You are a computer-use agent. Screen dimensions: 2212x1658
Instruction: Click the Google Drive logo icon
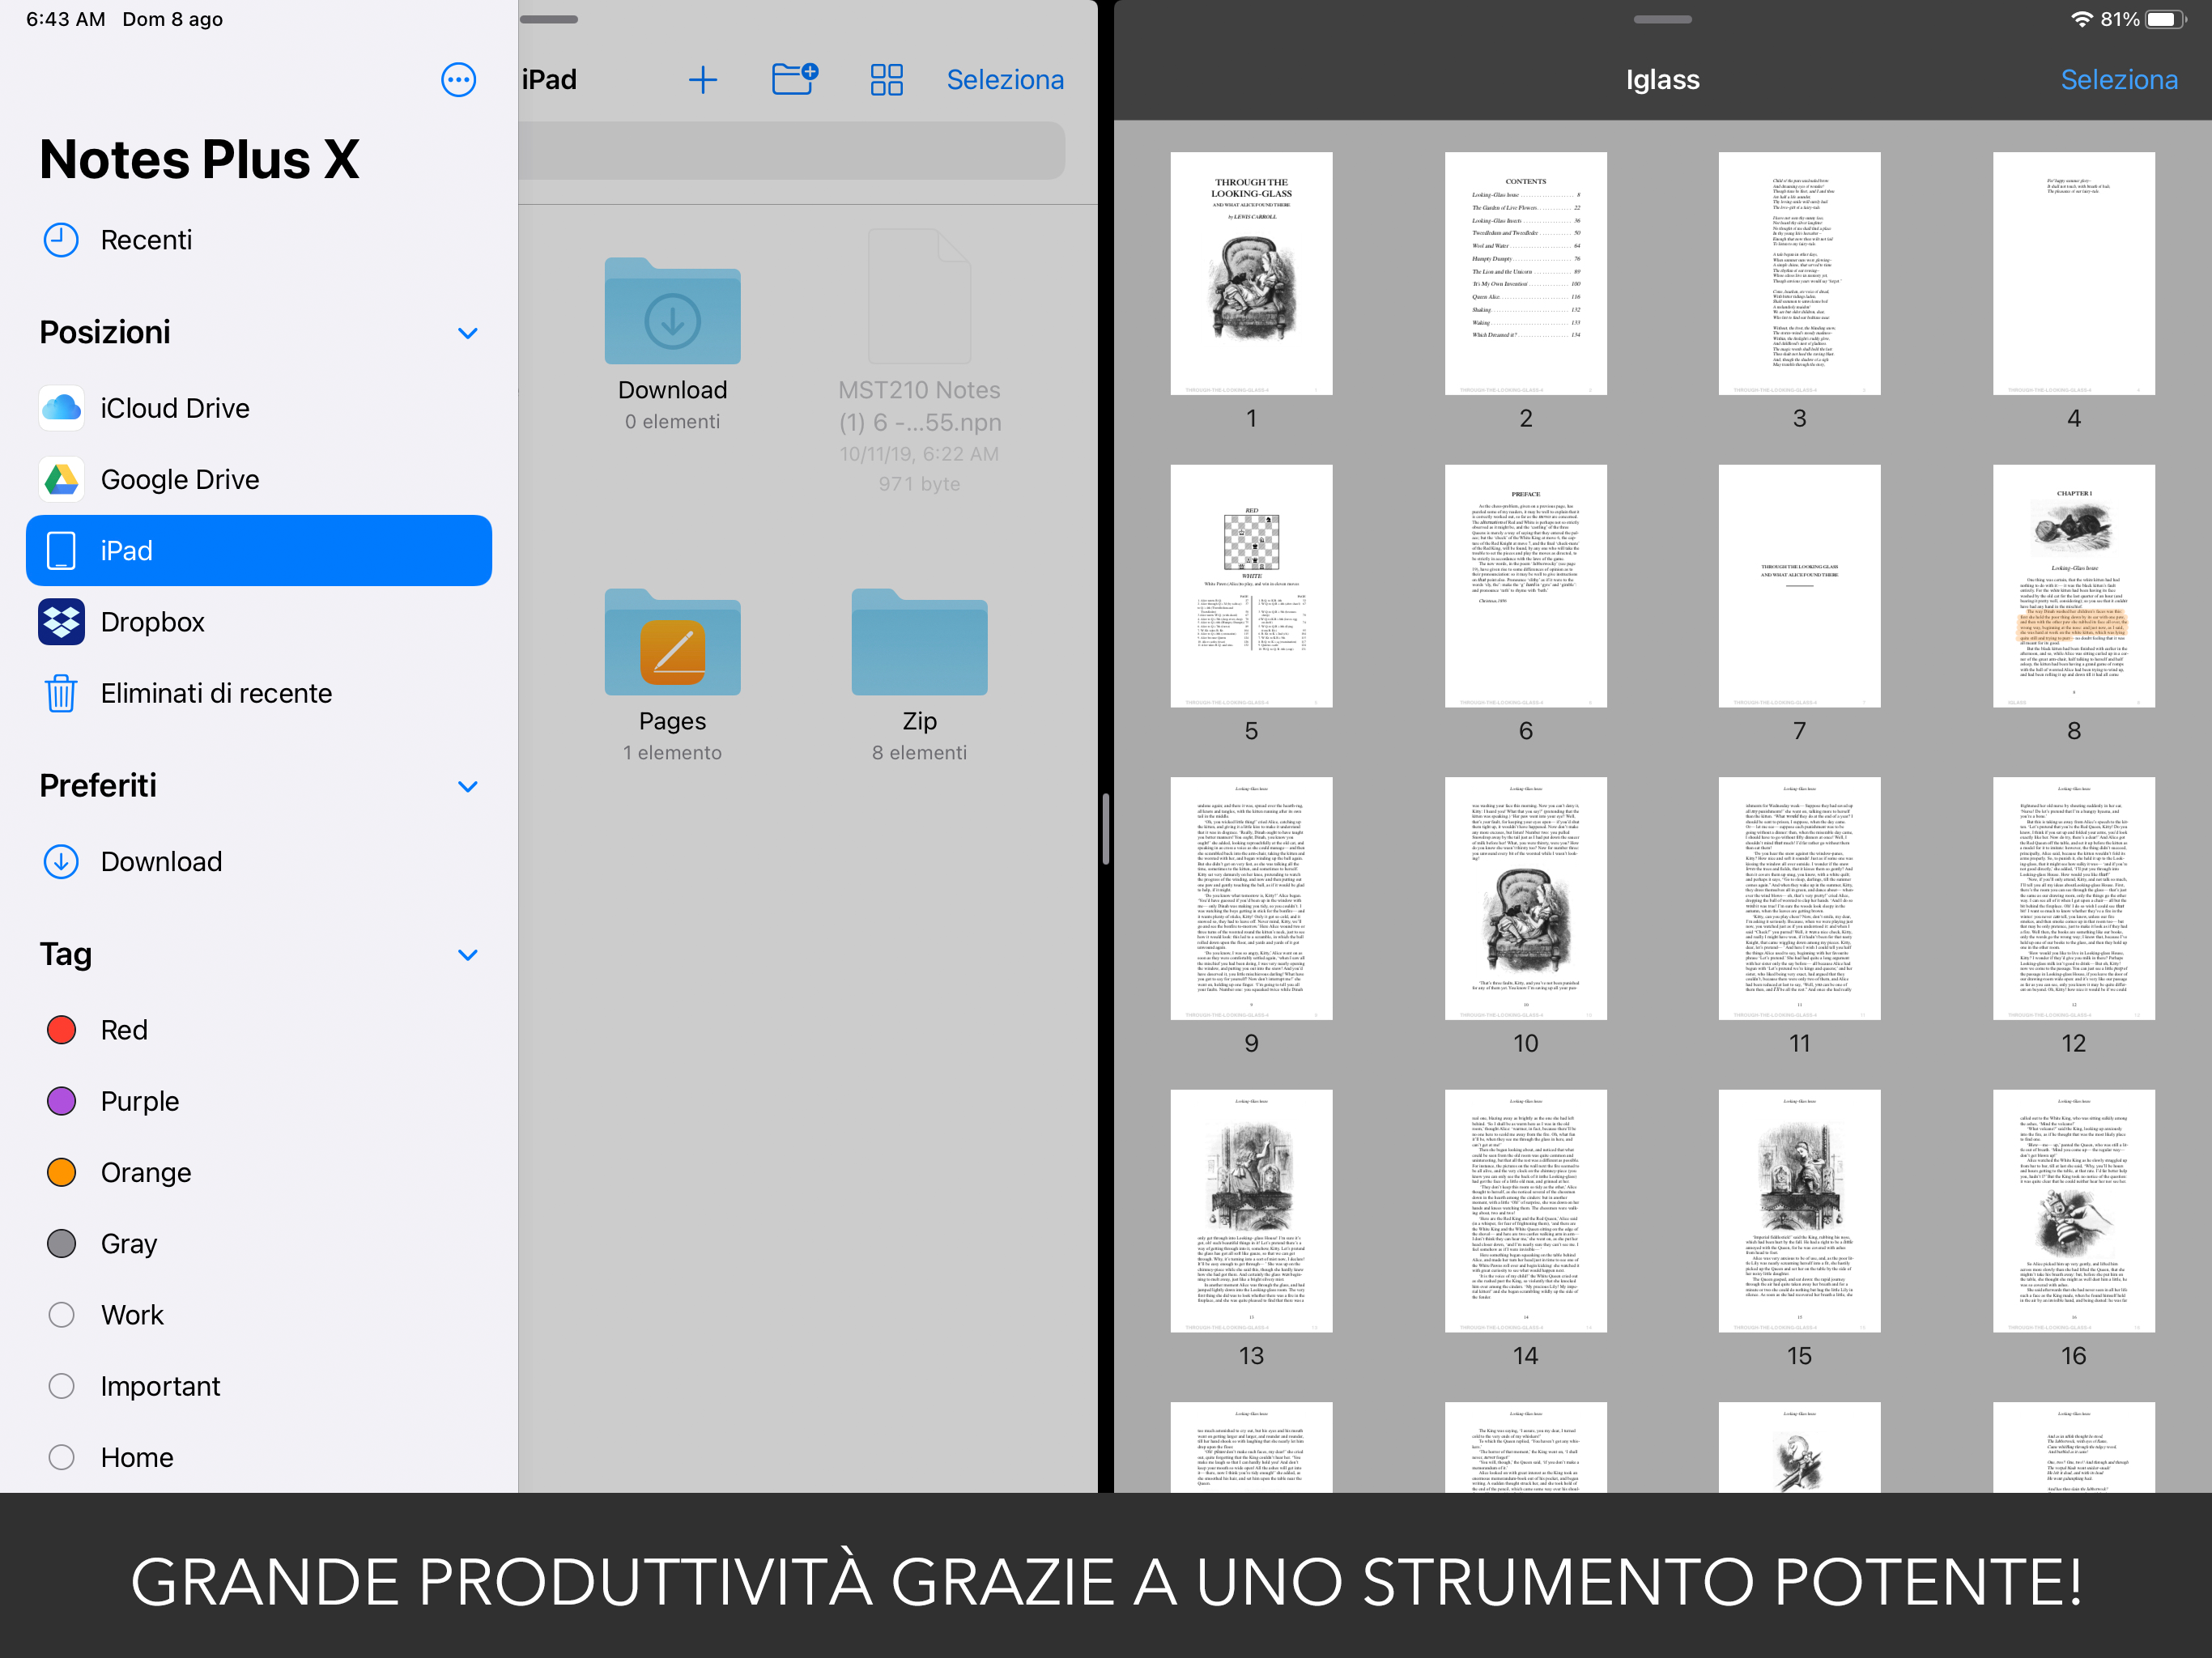click(x=61, y=480)
